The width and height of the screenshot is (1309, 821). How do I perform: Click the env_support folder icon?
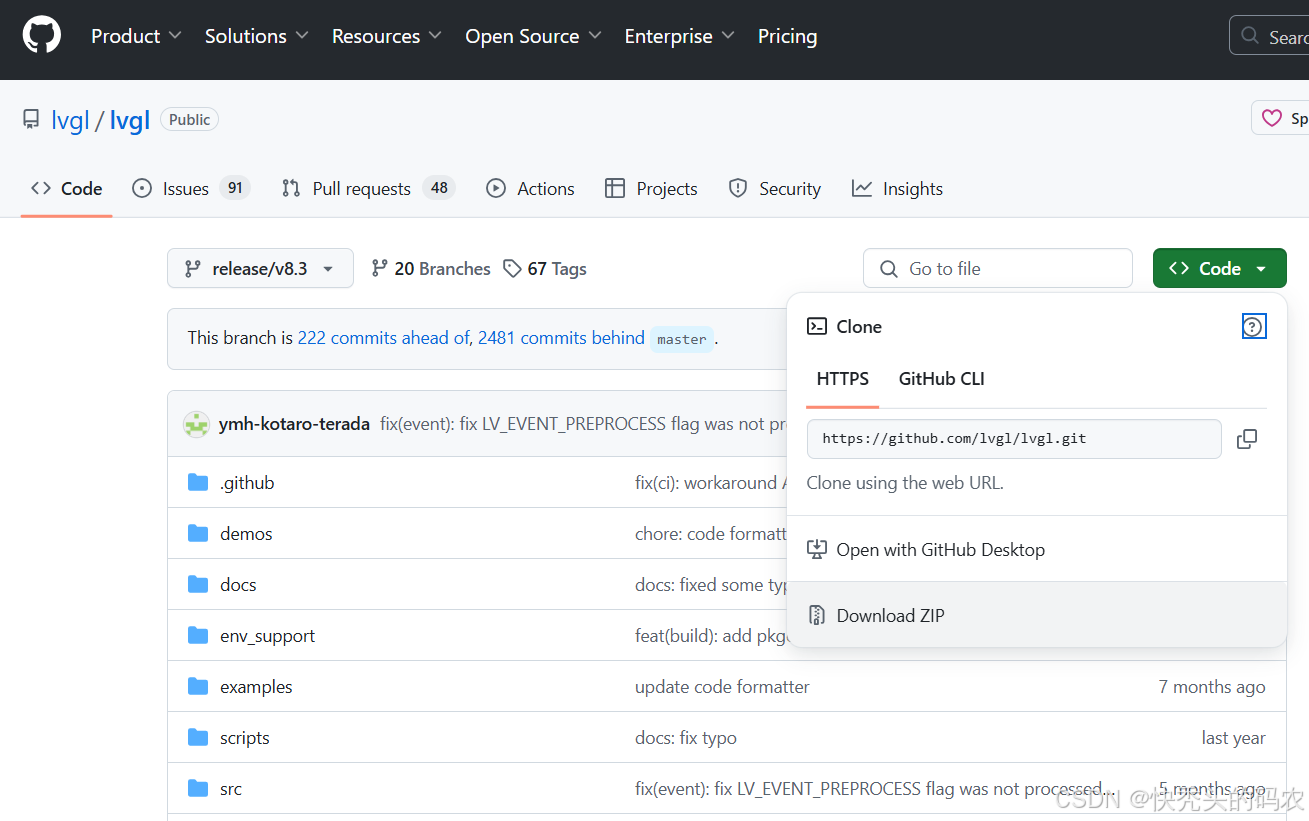pos(198,636)
